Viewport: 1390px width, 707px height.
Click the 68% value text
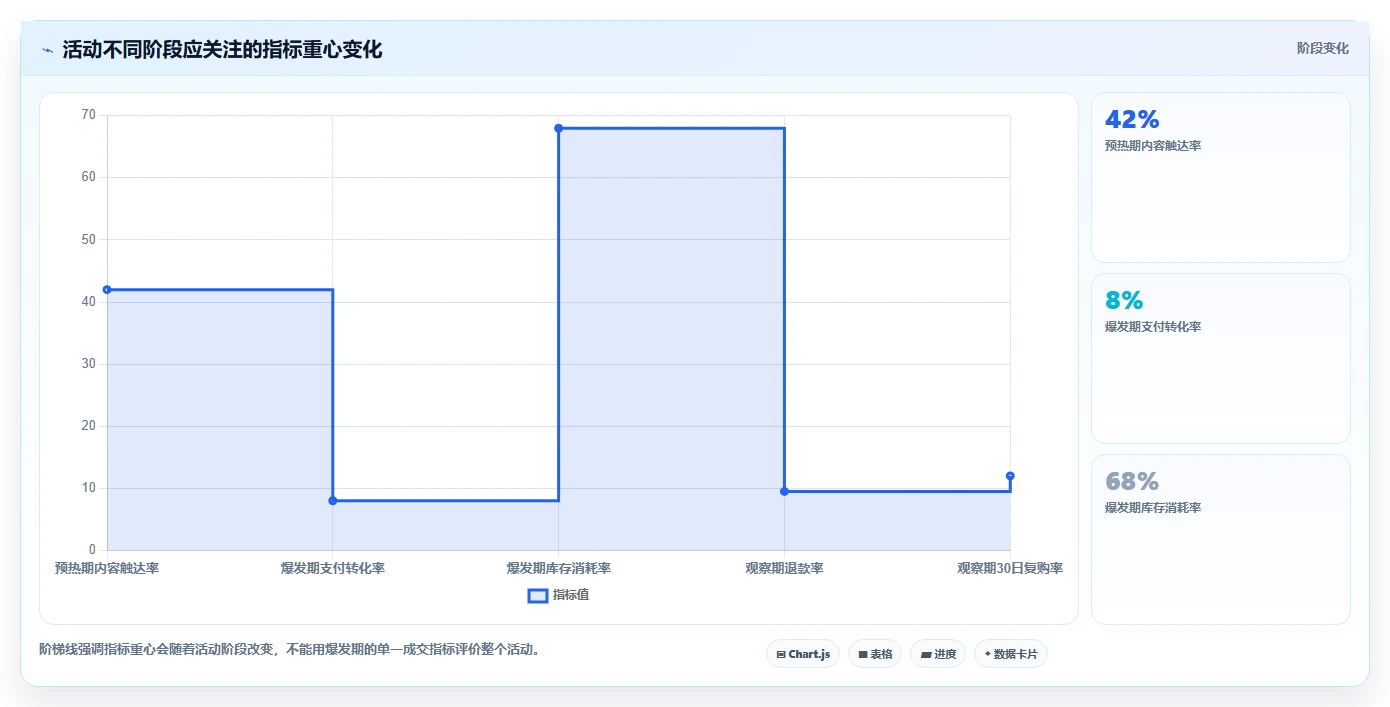point(1132,482)
